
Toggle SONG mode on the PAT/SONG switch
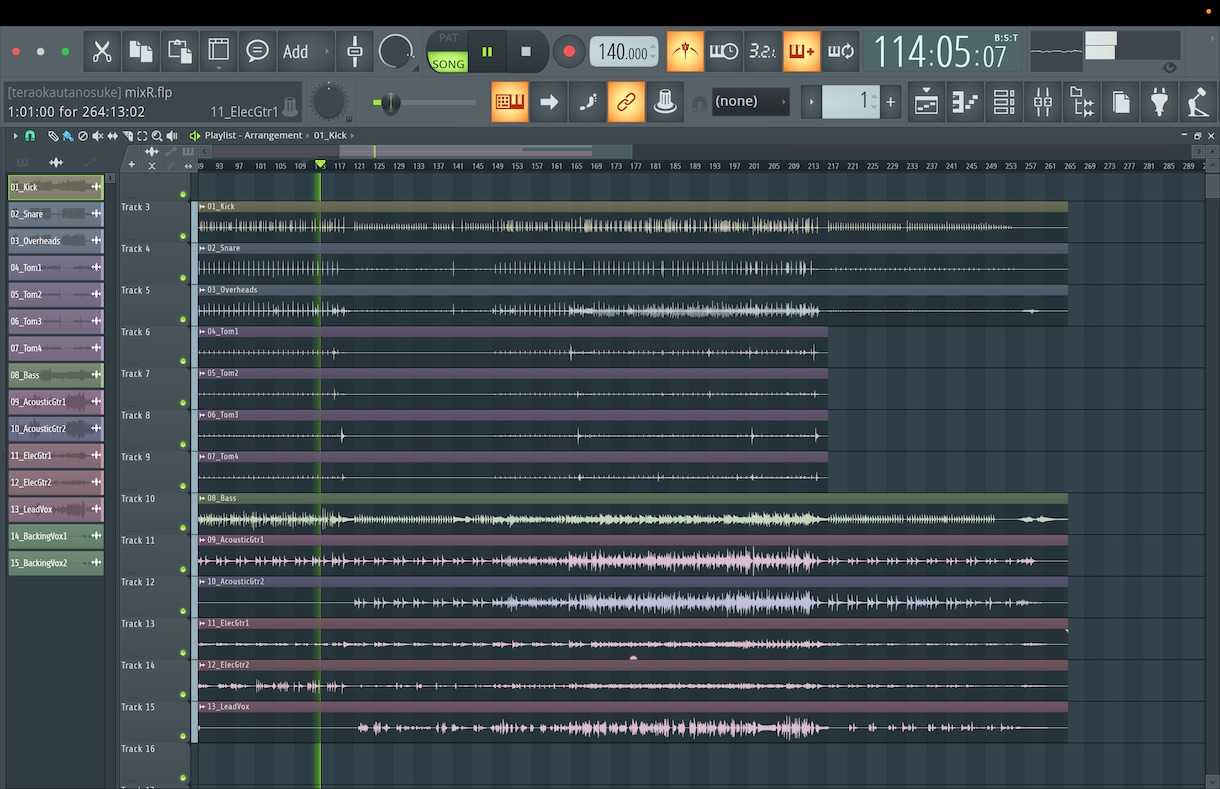[448, 63]
